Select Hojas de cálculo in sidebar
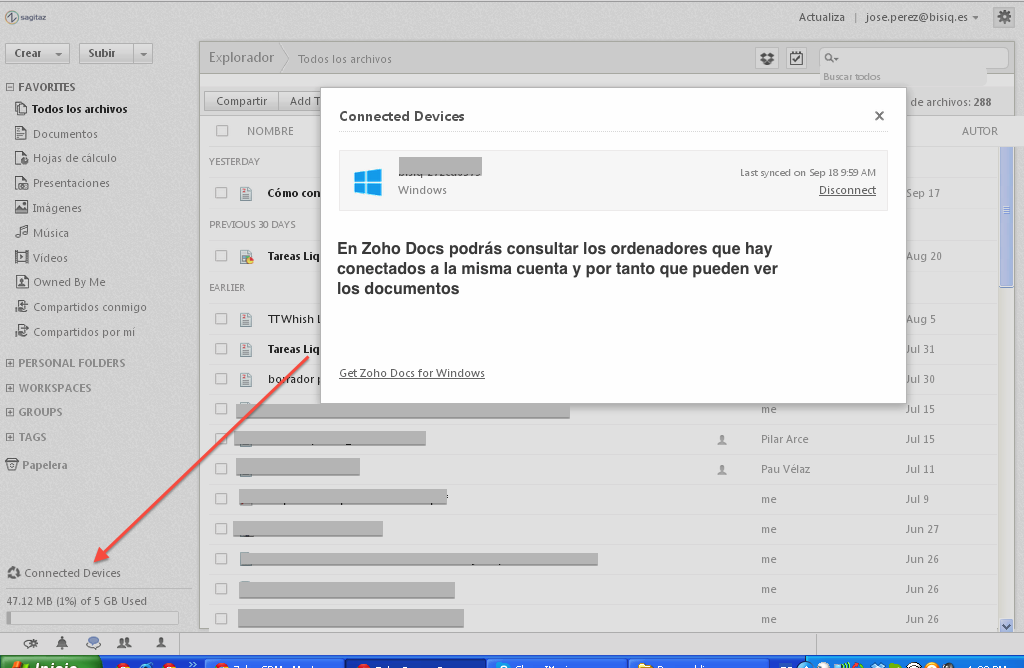1024x668 pixels. (x=74, y=158)
